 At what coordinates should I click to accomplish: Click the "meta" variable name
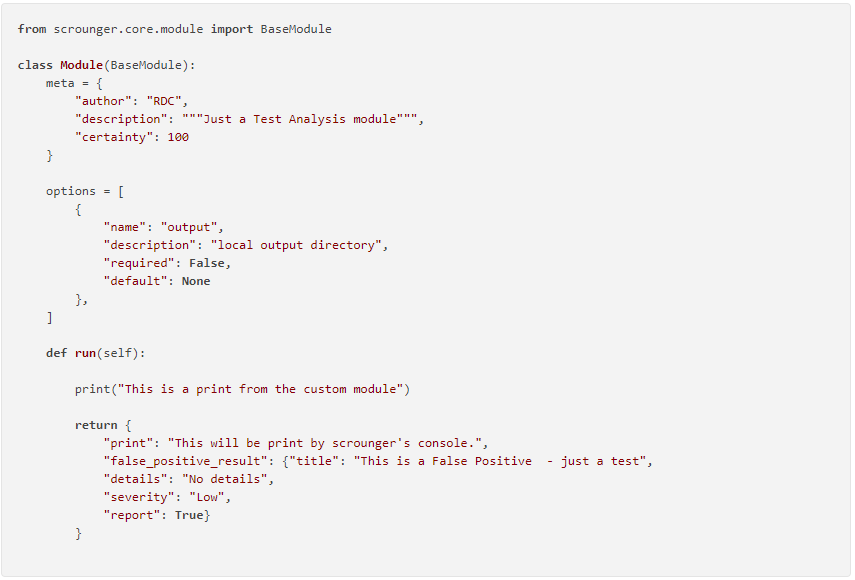(x=60, y=83)
